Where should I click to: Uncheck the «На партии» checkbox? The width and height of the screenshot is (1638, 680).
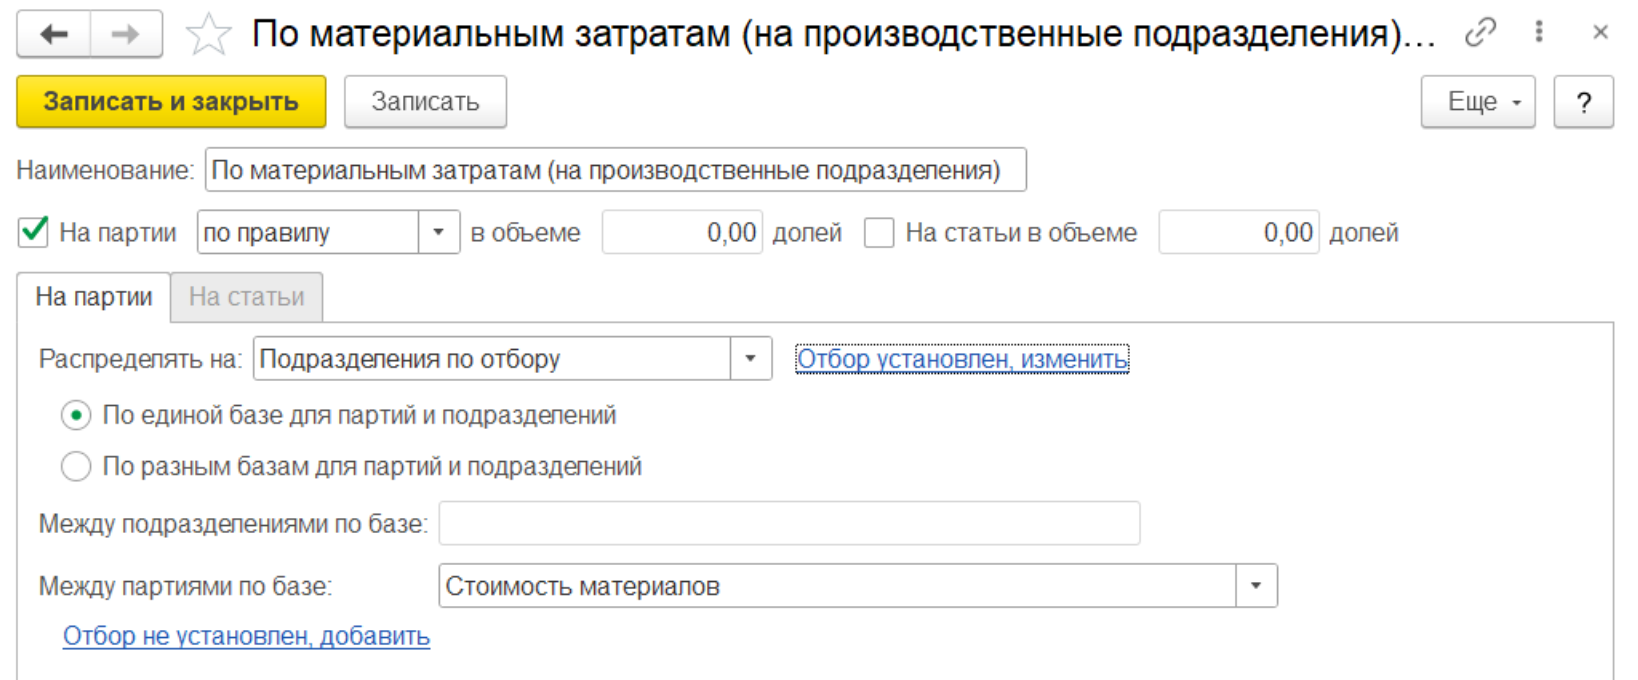[34, 232]
